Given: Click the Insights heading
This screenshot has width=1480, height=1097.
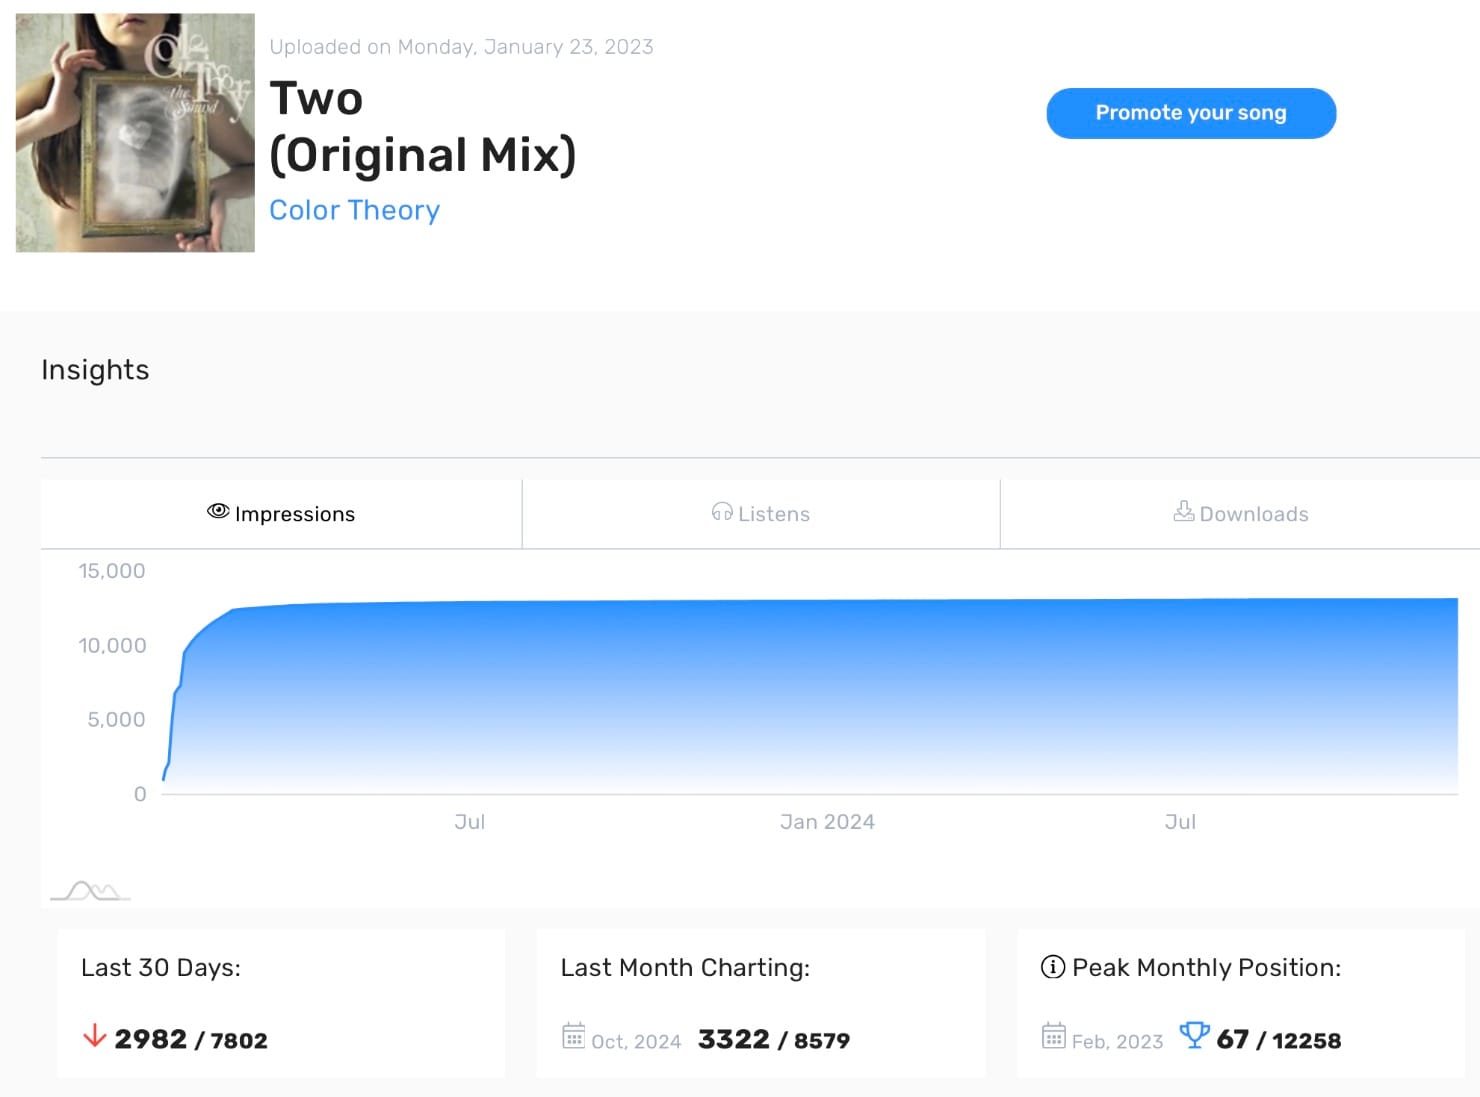Looking at the screenshot, I should pos(95,370).
